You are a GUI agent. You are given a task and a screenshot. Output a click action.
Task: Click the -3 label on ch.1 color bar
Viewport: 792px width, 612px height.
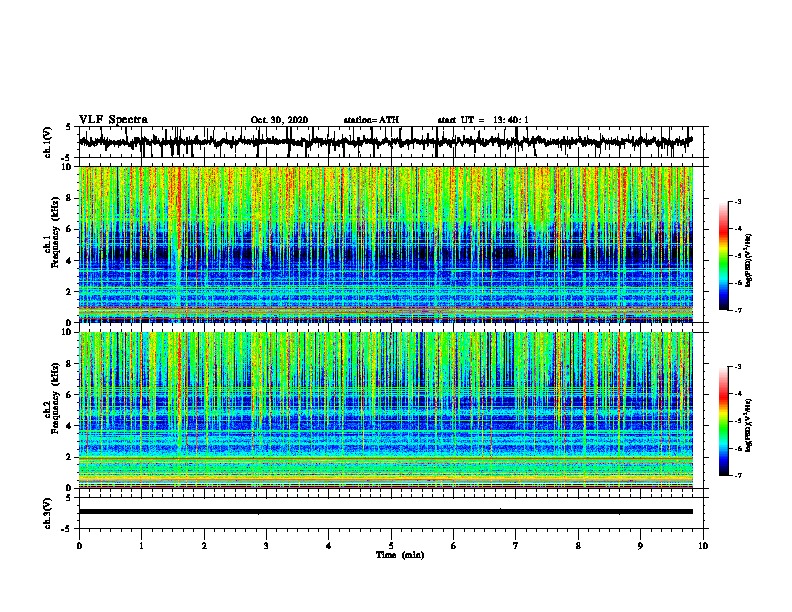pos(738,201)
